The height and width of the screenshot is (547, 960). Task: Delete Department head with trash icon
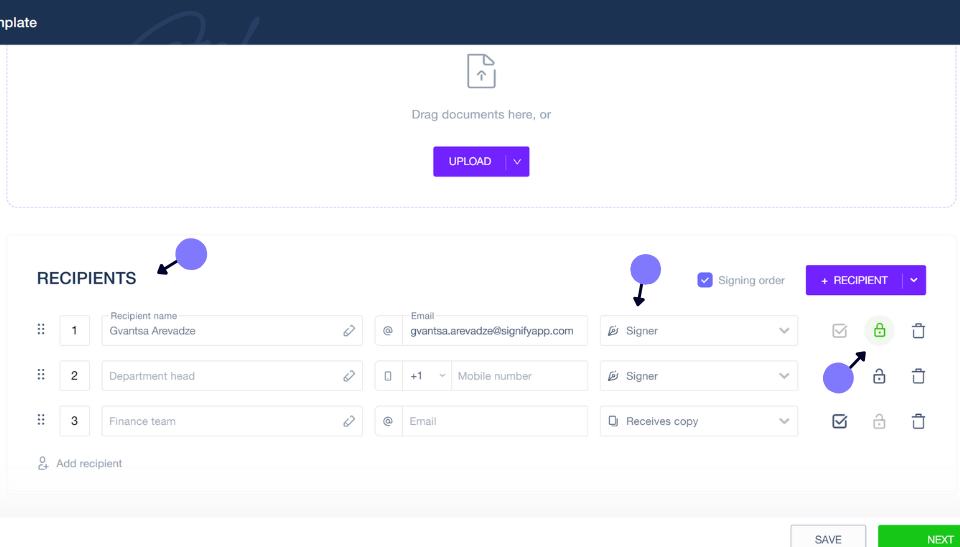pos(918,376)
